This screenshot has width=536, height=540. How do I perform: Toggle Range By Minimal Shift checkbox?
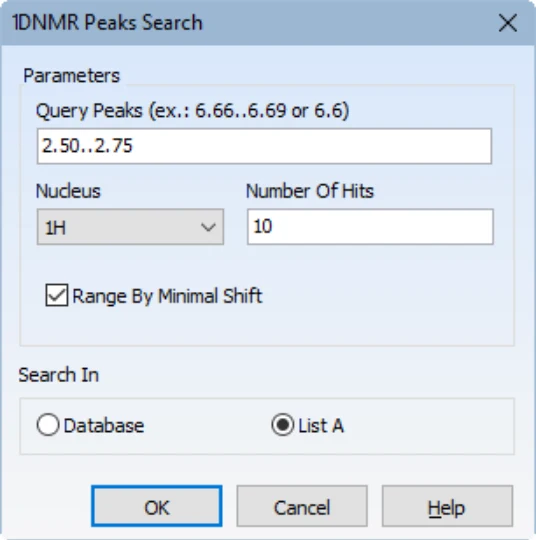coord(56,295)
